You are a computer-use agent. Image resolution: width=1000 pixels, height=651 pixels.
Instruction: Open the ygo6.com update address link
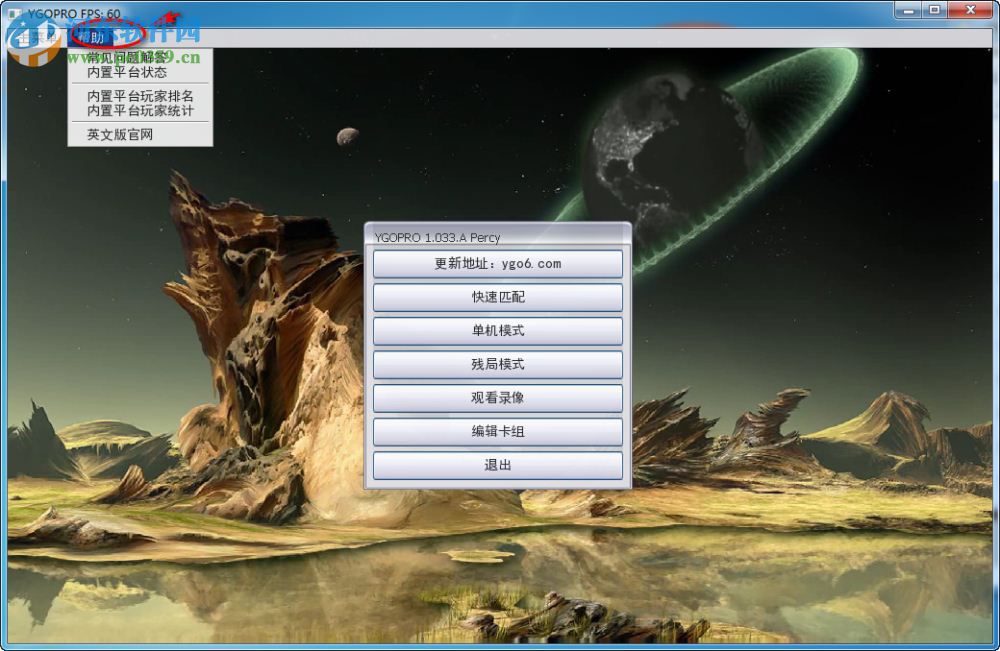coord(497,263)
